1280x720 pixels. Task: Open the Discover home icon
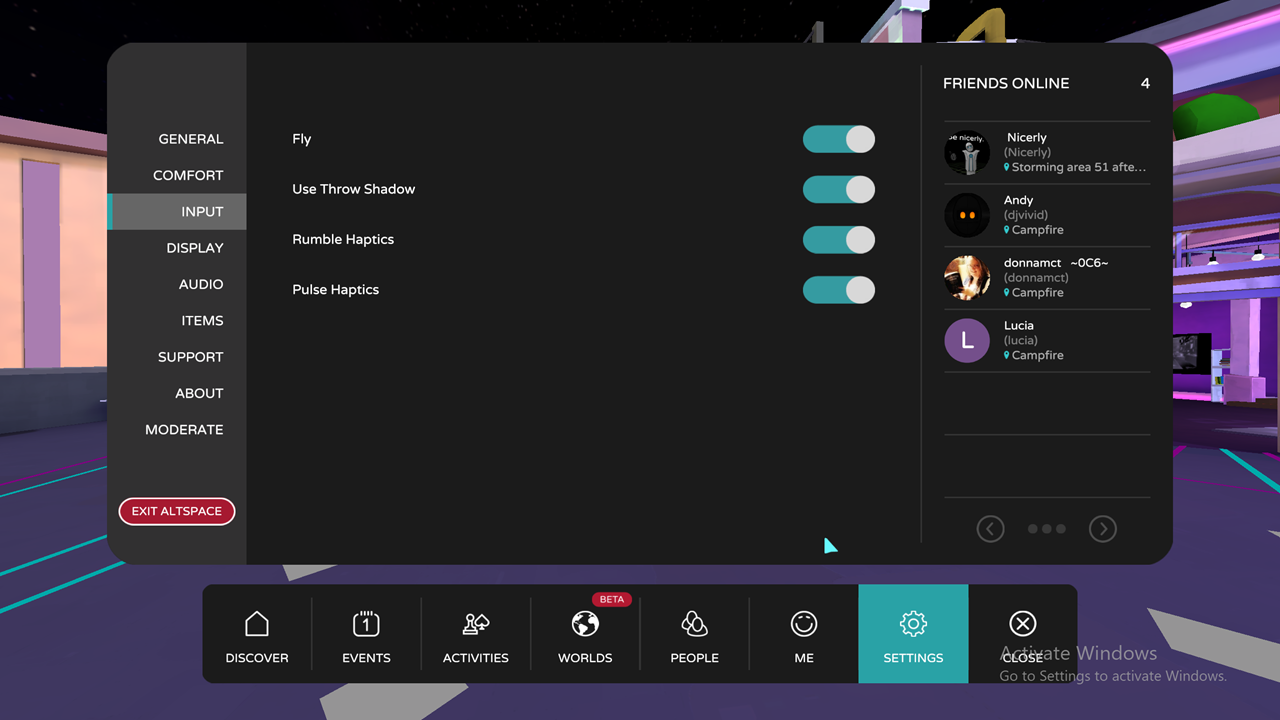pyautogui.click(x=257, y=624)
